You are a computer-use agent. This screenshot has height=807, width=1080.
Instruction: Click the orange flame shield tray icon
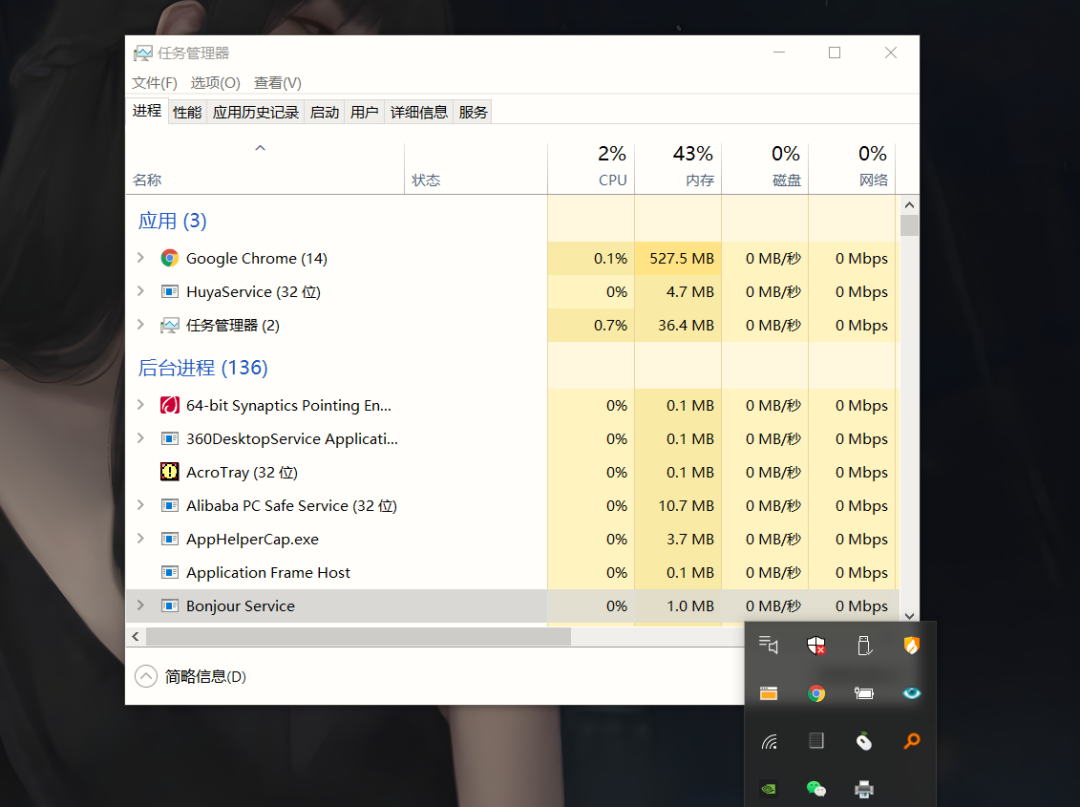click(x=911, y=646)
